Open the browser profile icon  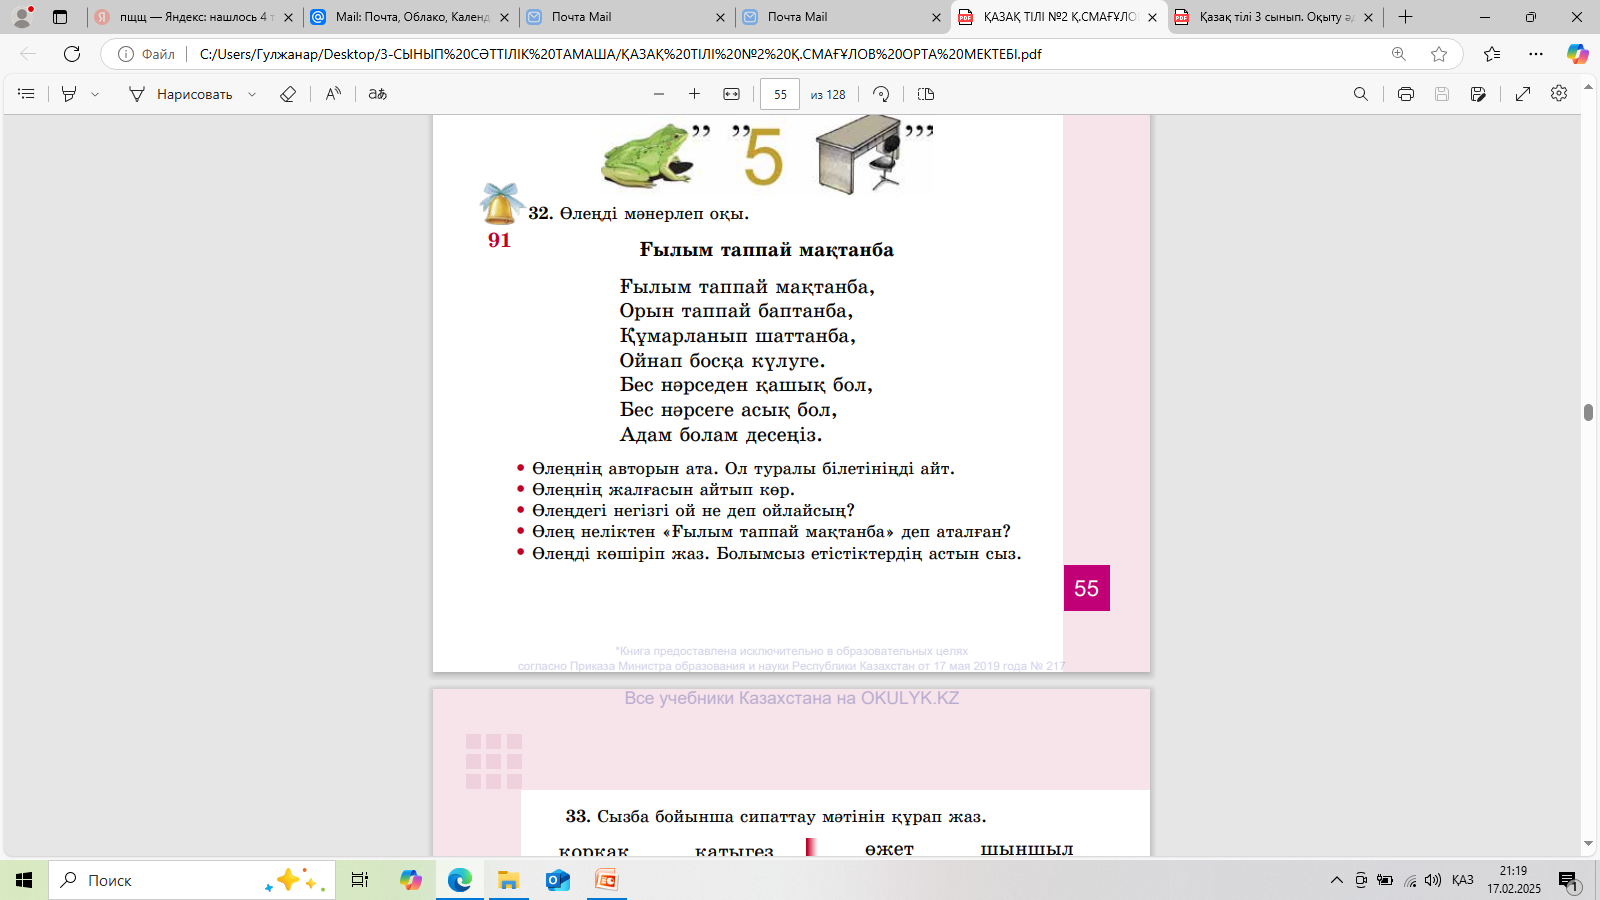tap(22, 17)
